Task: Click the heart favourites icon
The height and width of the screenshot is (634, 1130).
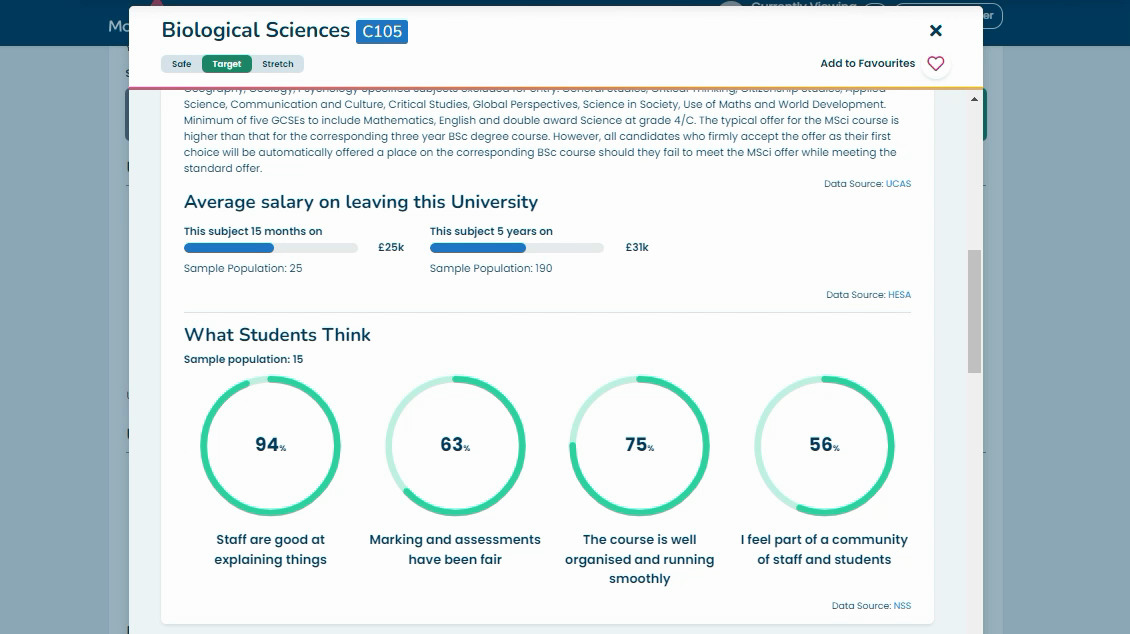Action: click(935, 64)
